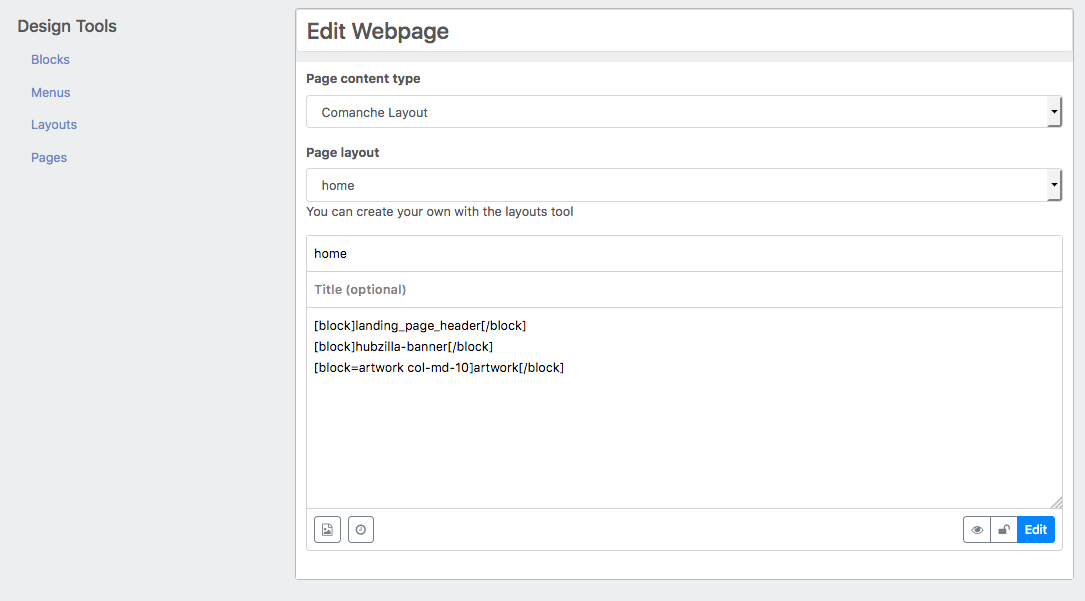Click the home page link field
The height and width of the screenshot is (601, 1085).
[683, 253]
